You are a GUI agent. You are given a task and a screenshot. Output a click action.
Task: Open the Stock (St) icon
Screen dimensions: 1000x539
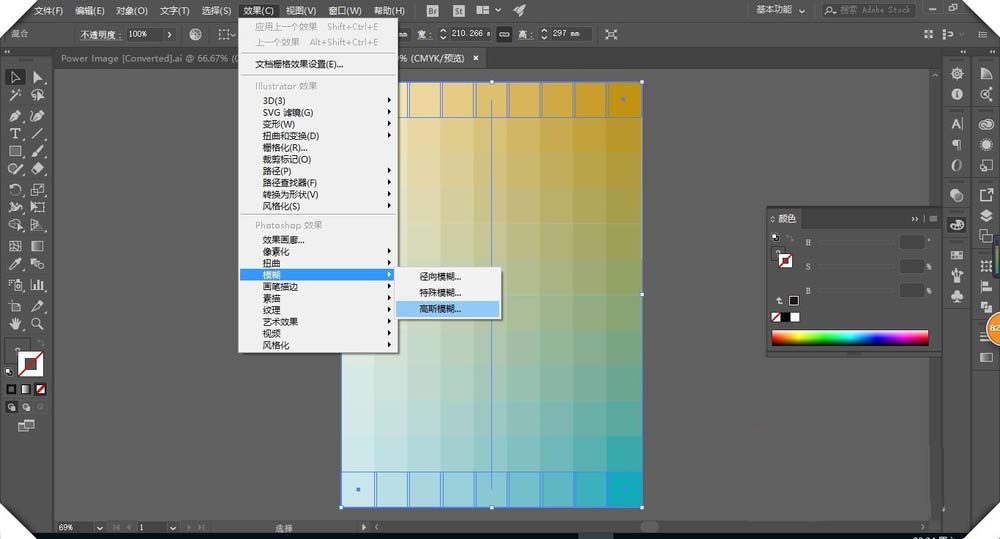coord(459,11)
